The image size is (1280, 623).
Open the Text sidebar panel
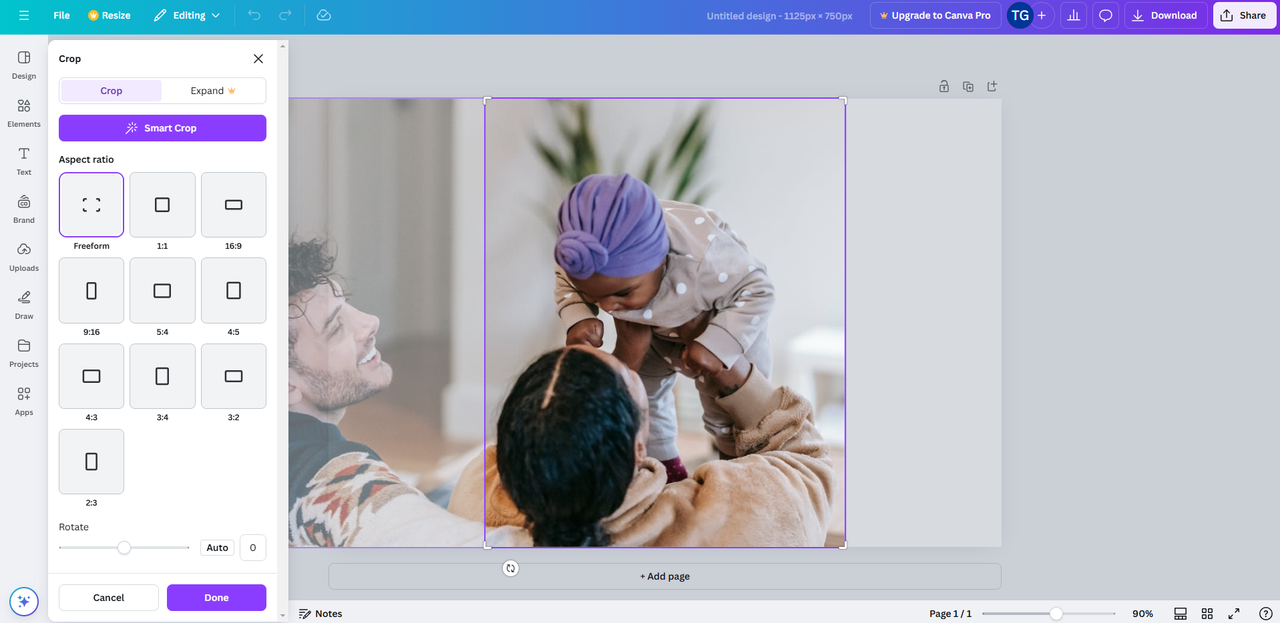pos(24,160)
